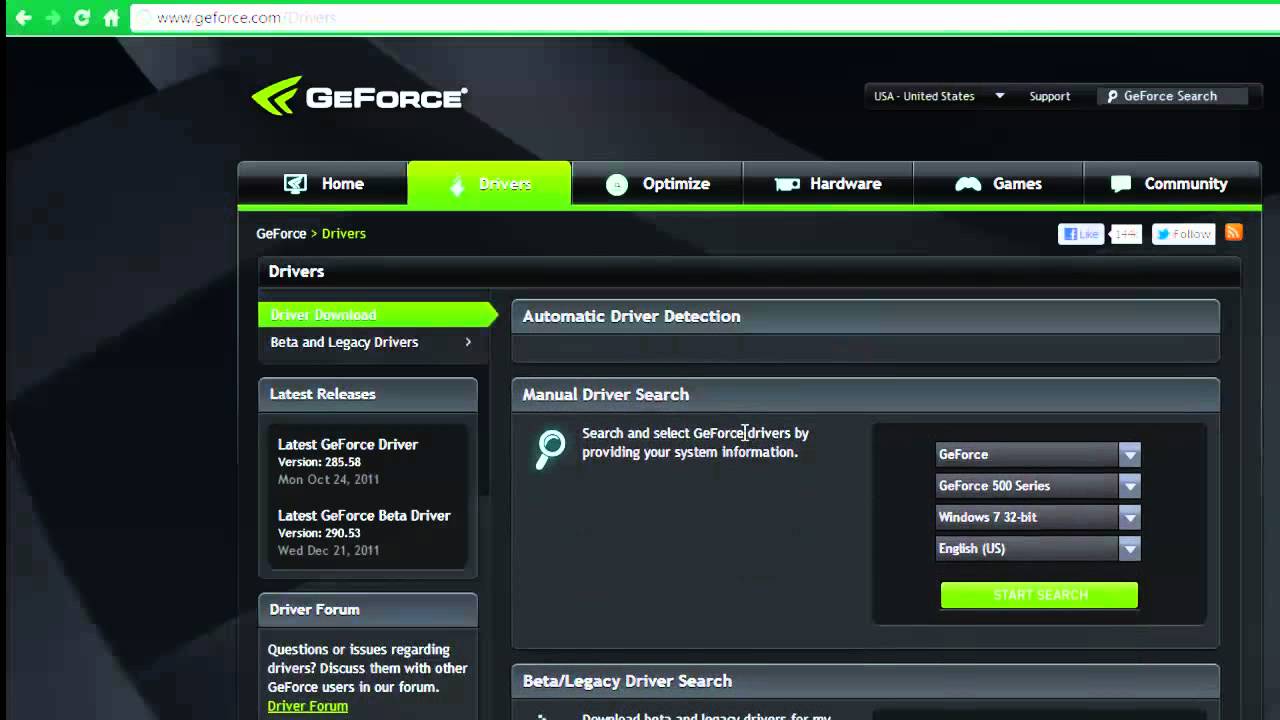Screen dimensions: 1280x720
Task: Click the Facebook like count box
Action: click(x=1125, y=234)
